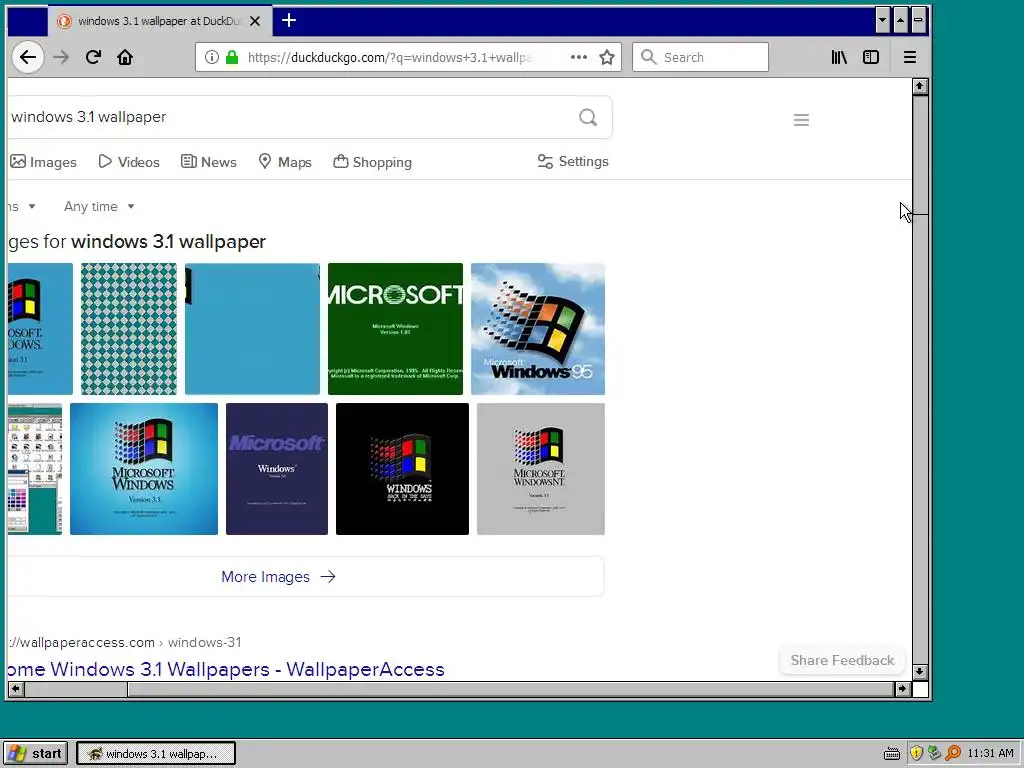Open the Windows 95 clouds thumbnail
Image resolution: width=1024 pixels, height=768 pixels.
pos(537,328)
